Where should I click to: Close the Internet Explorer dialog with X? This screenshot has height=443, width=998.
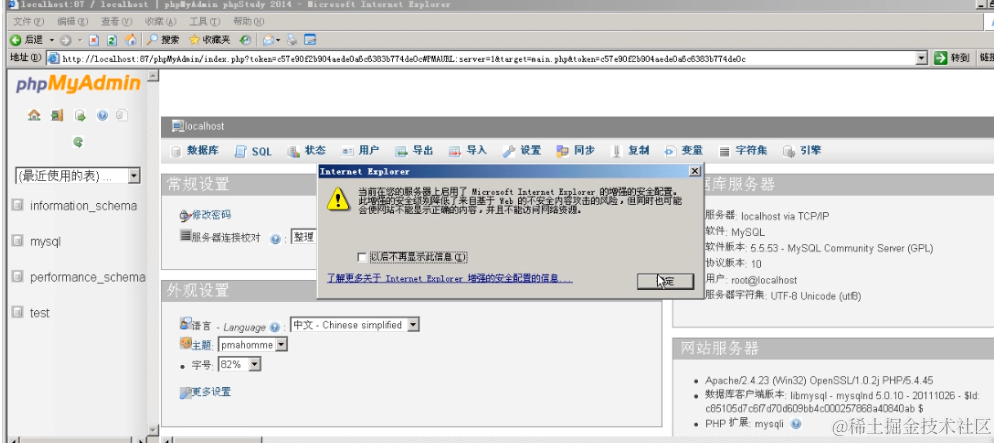coord(694,171)
